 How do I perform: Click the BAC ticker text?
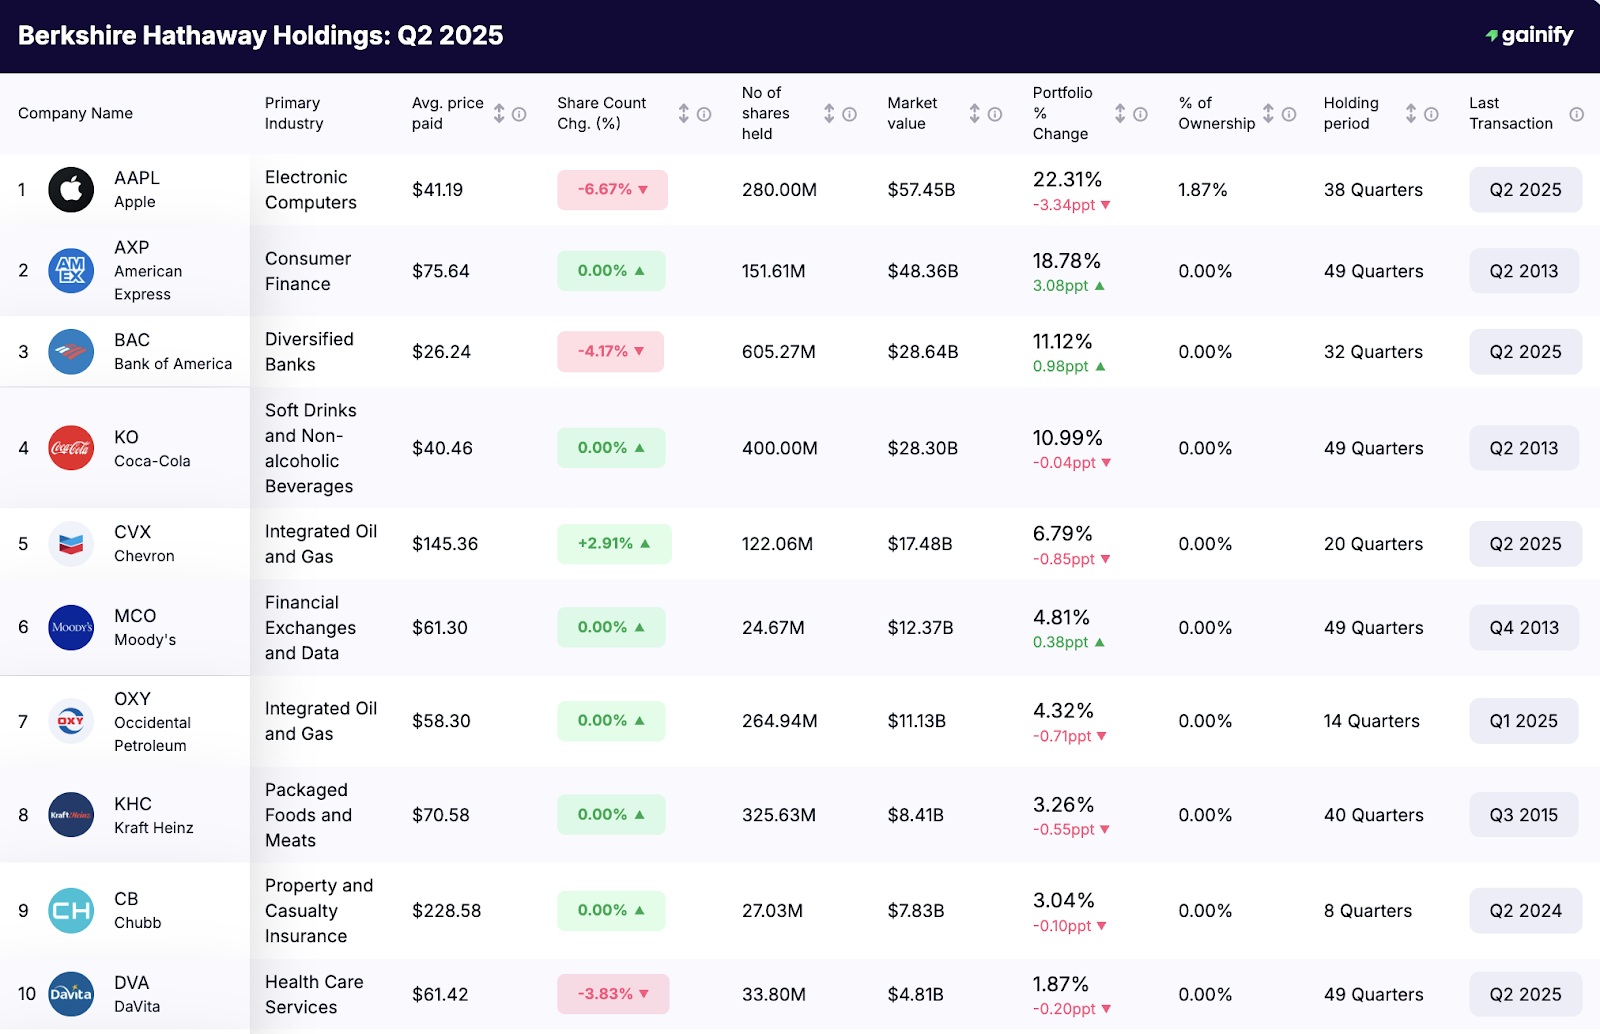(132, 340)
